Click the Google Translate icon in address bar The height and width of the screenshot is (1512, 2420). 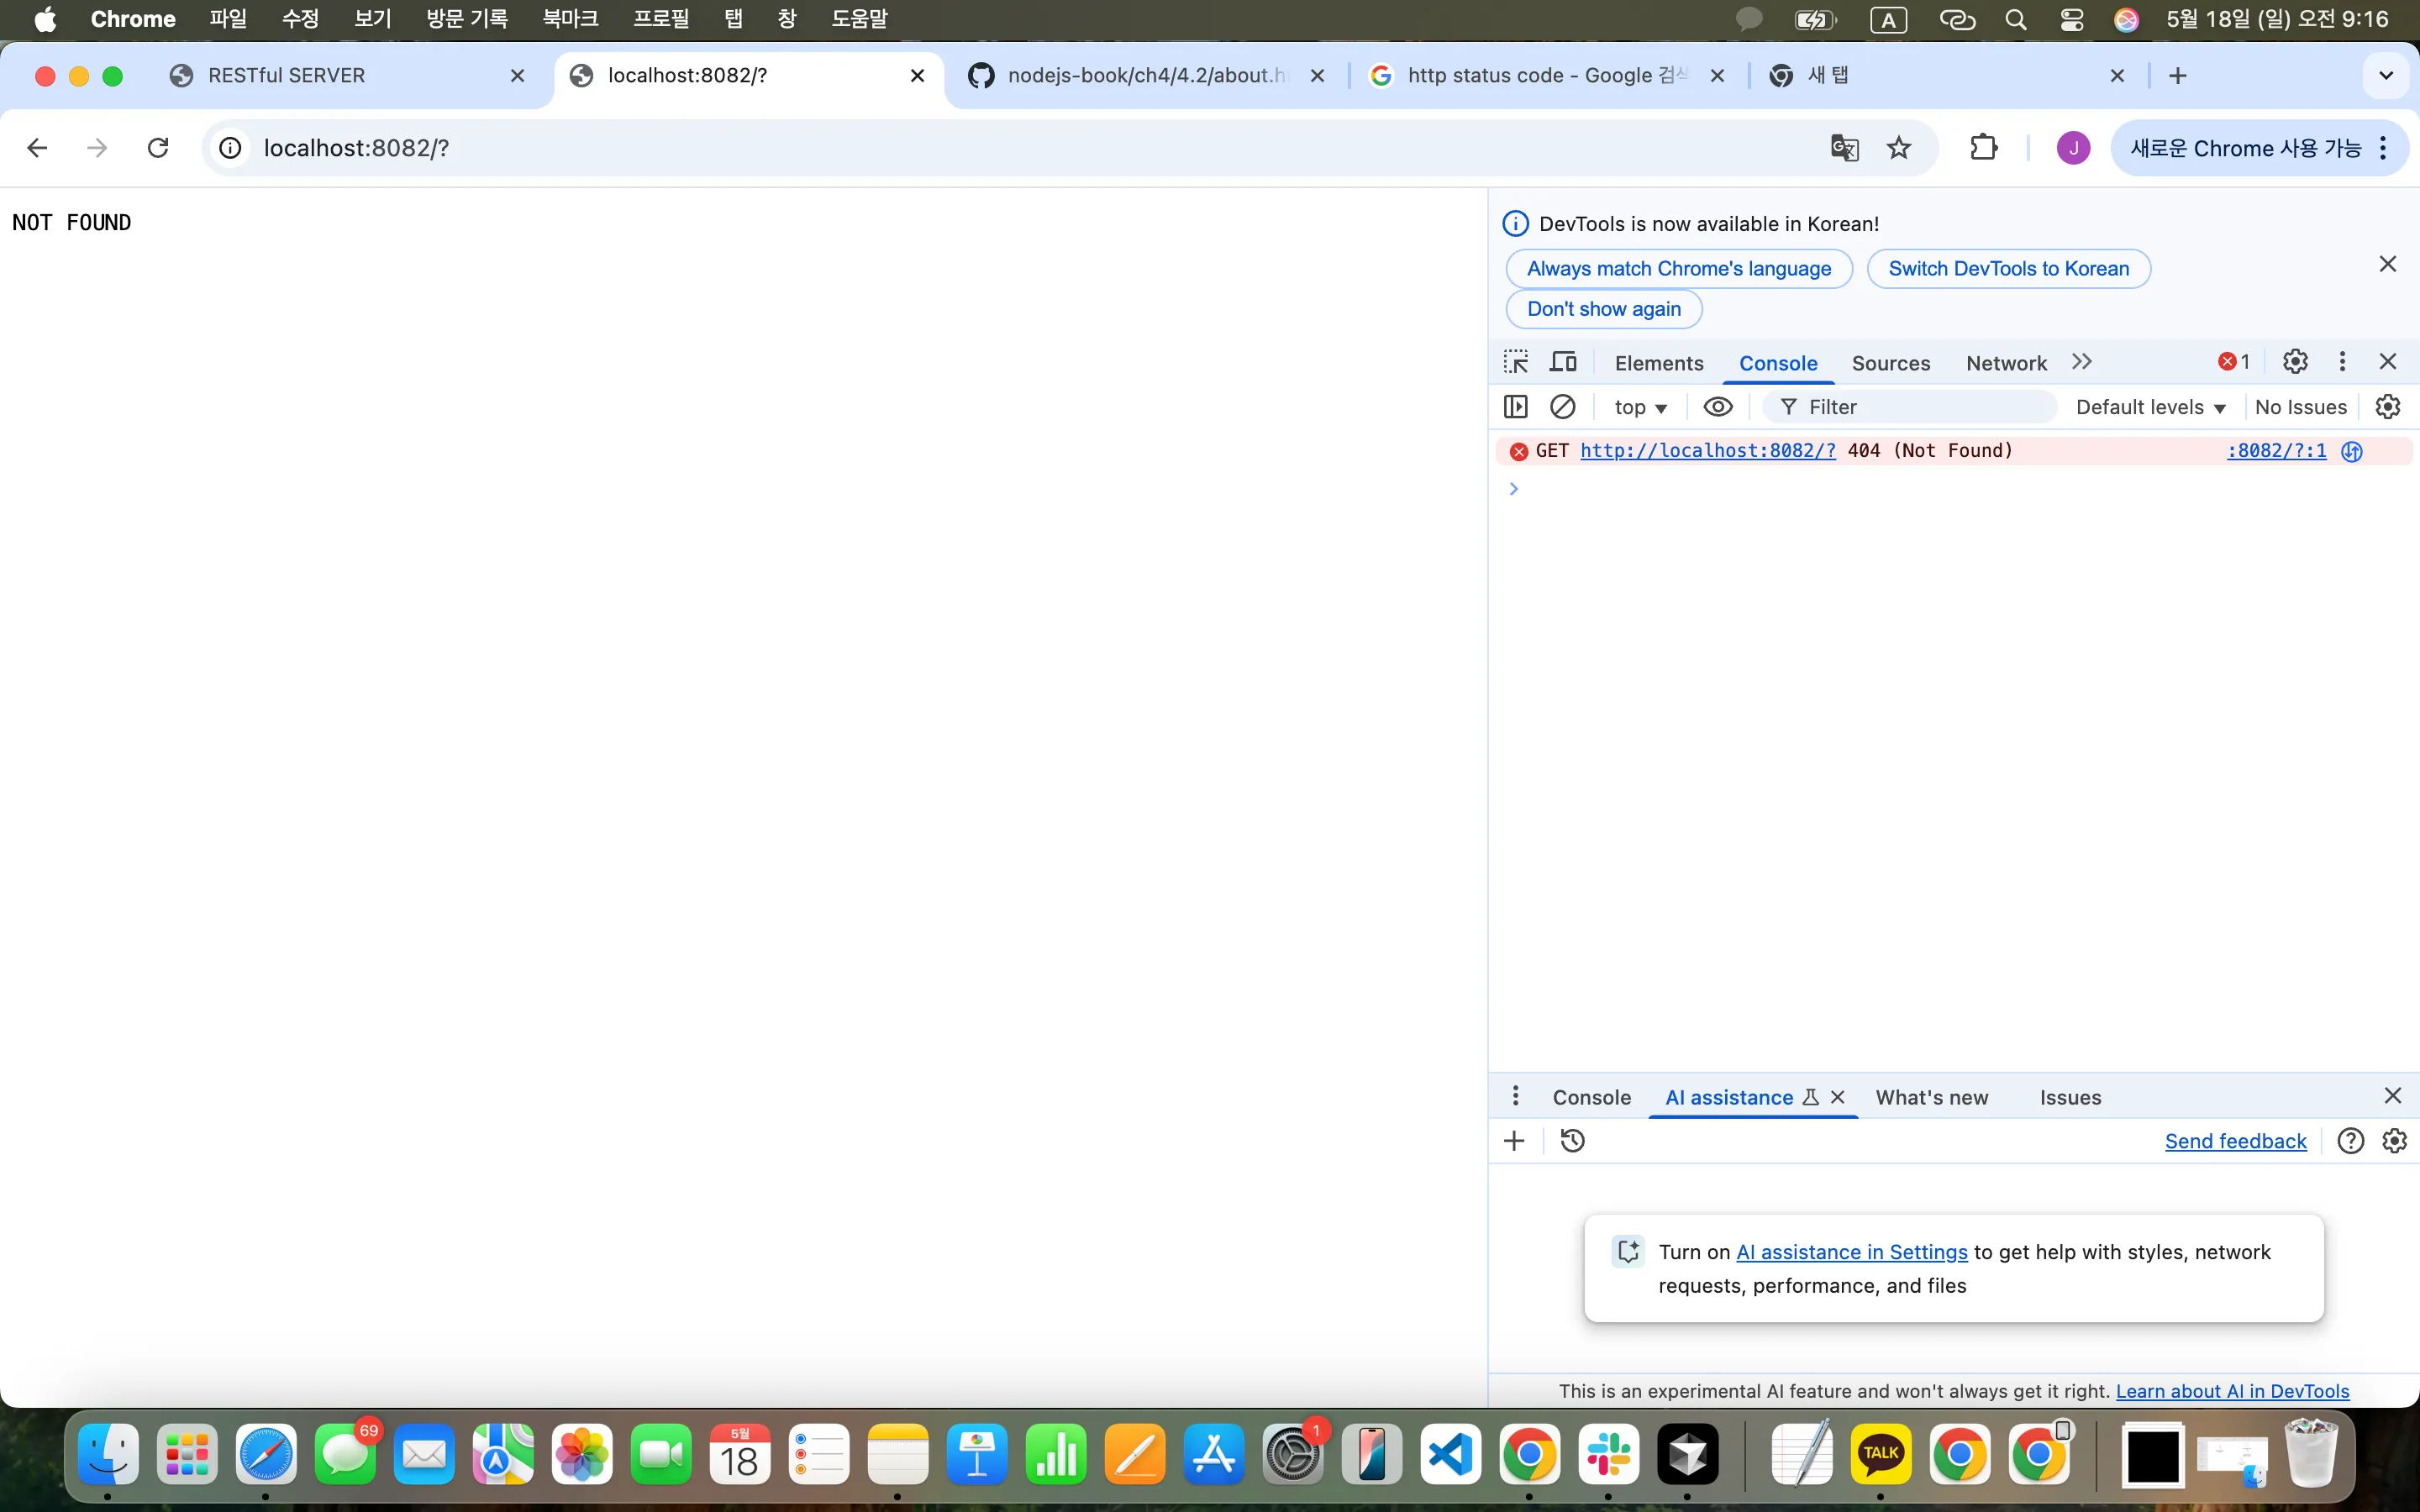point(1845,148)
